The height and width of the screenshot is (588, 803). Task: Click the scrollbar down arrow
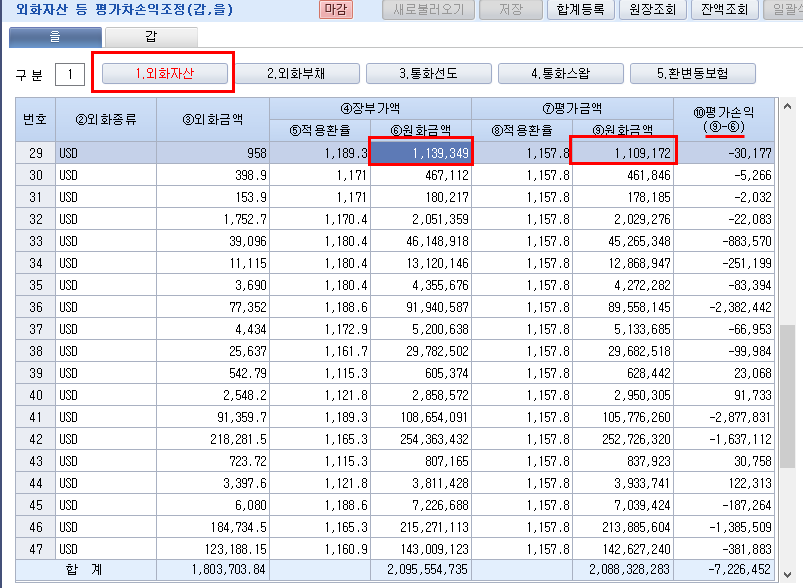point(787,574)
